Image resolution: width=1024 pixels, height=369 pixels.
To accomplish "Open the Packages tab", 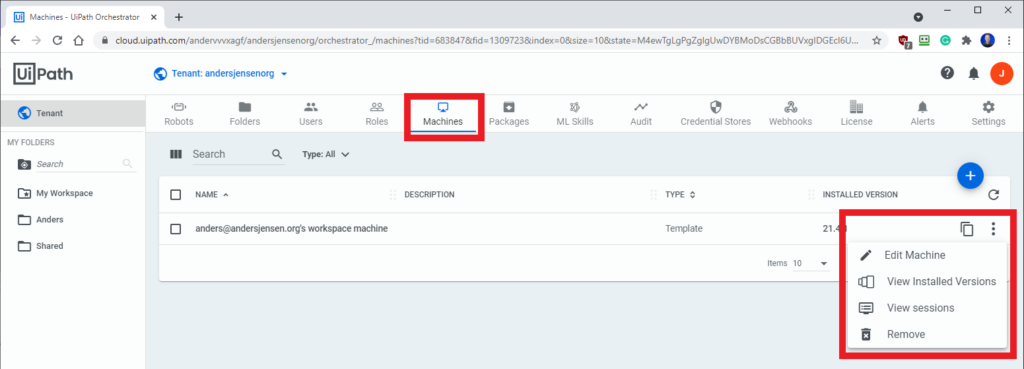I will 509,114.
